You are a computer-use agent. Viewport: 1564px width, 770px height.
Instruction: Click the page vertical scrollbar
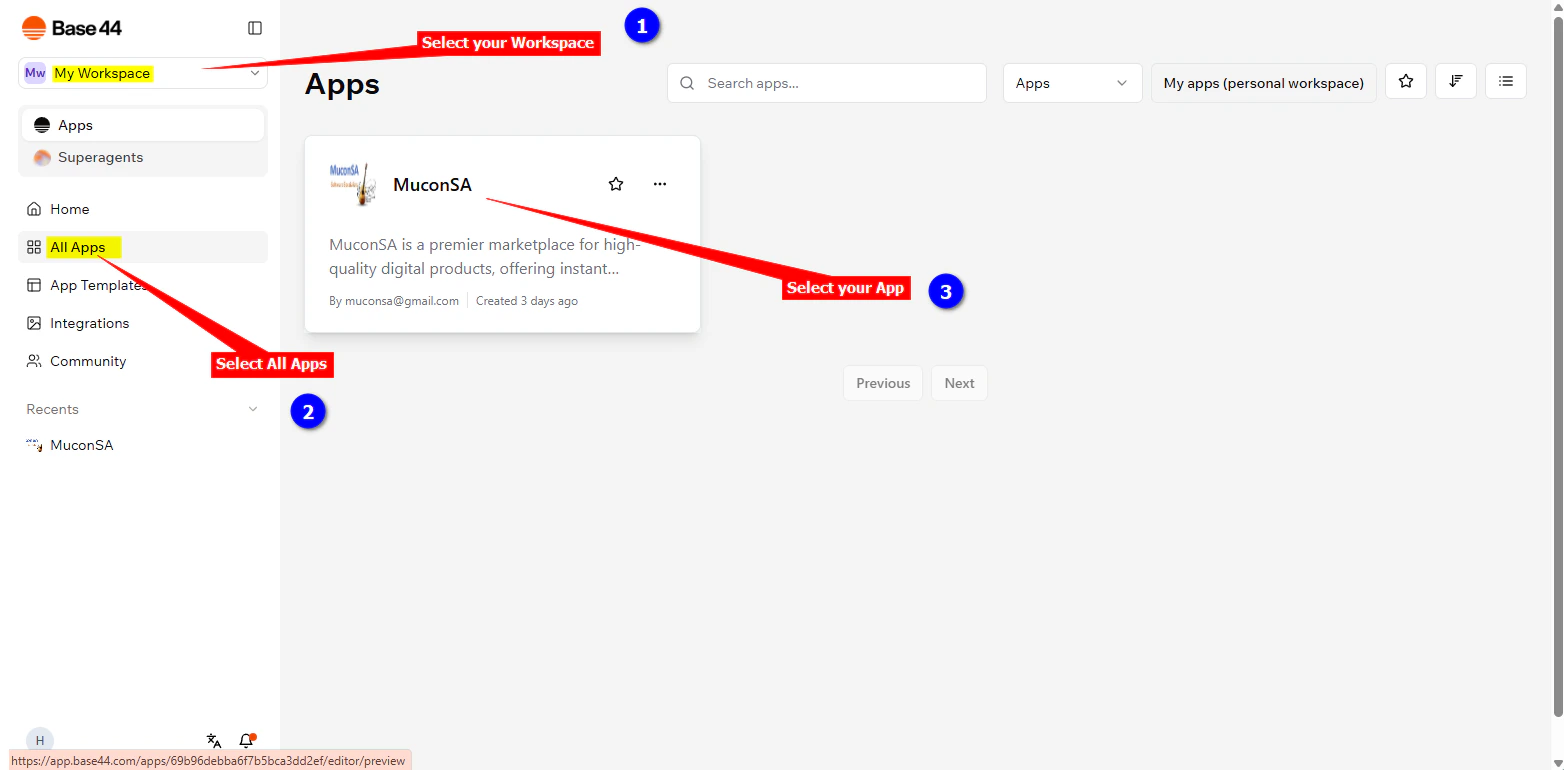(x=1557, y=366)
